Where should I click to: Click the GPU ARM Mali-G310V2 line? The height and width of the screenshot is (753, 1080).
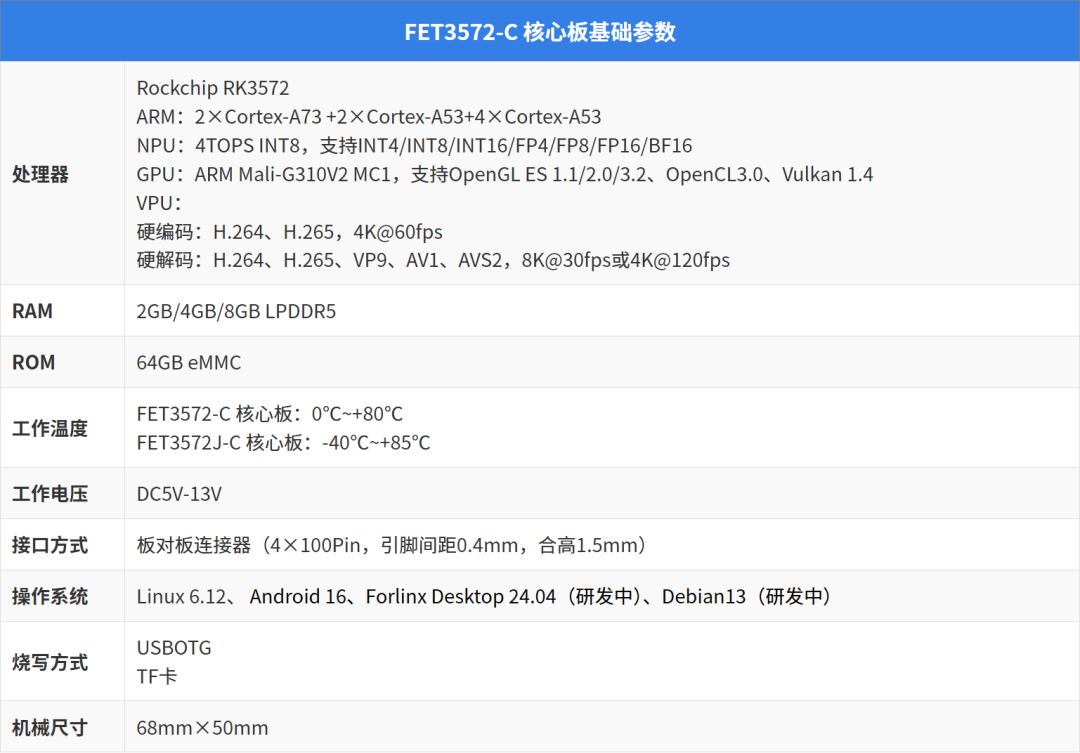click(x=504, y=175)
